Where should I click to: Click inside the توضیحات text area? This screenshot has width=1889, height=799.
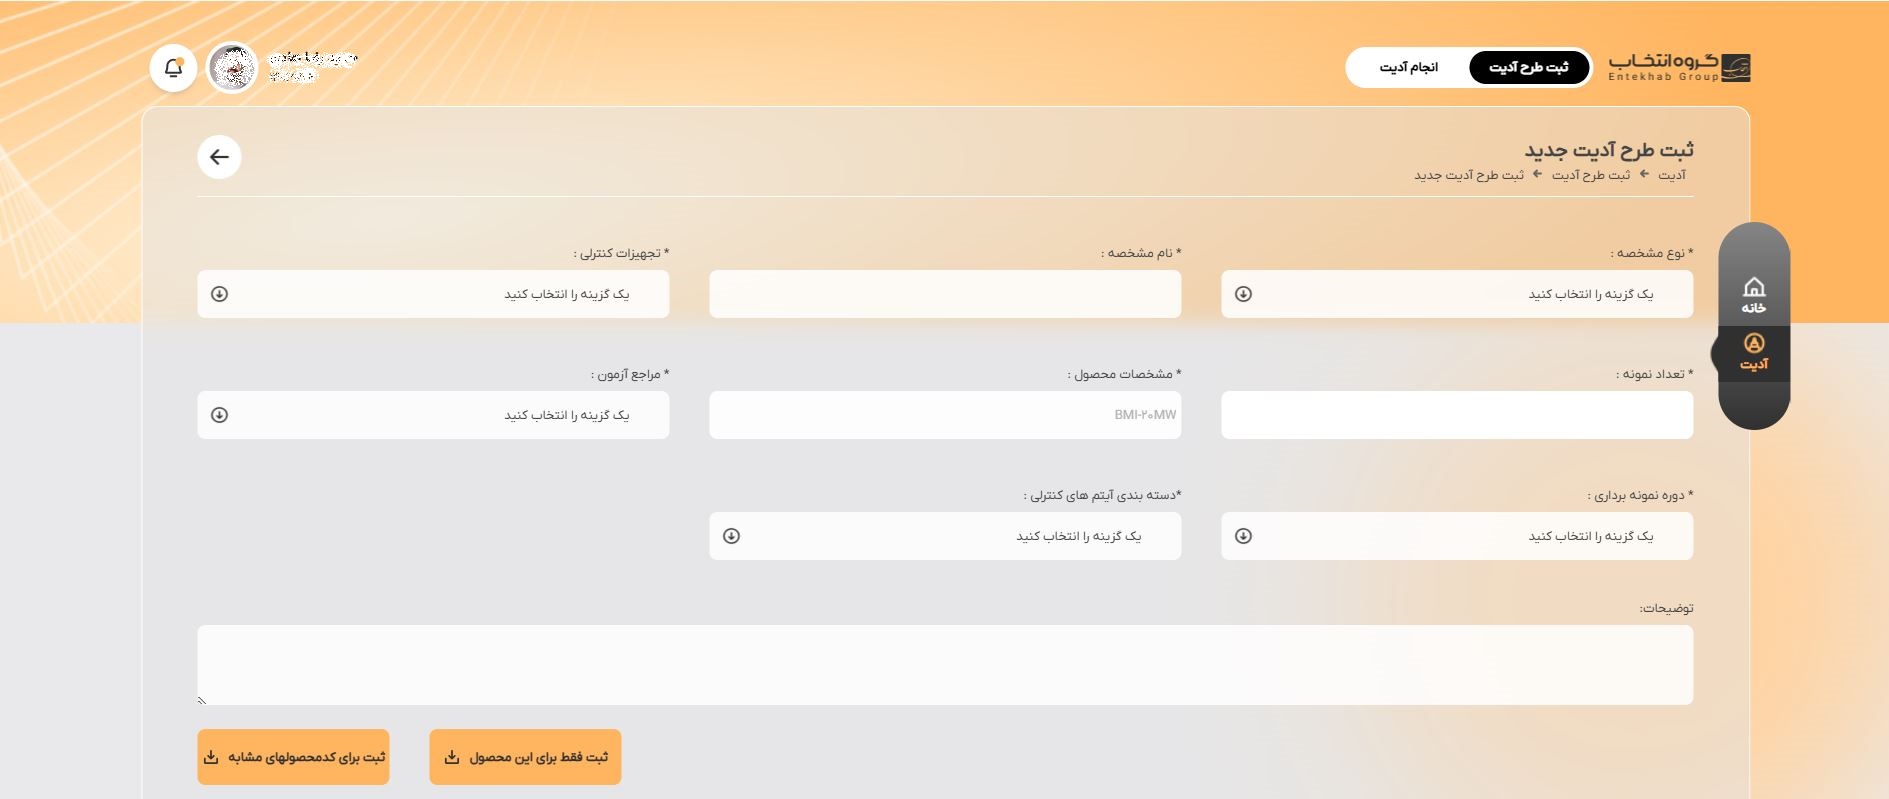click(945, 665)
